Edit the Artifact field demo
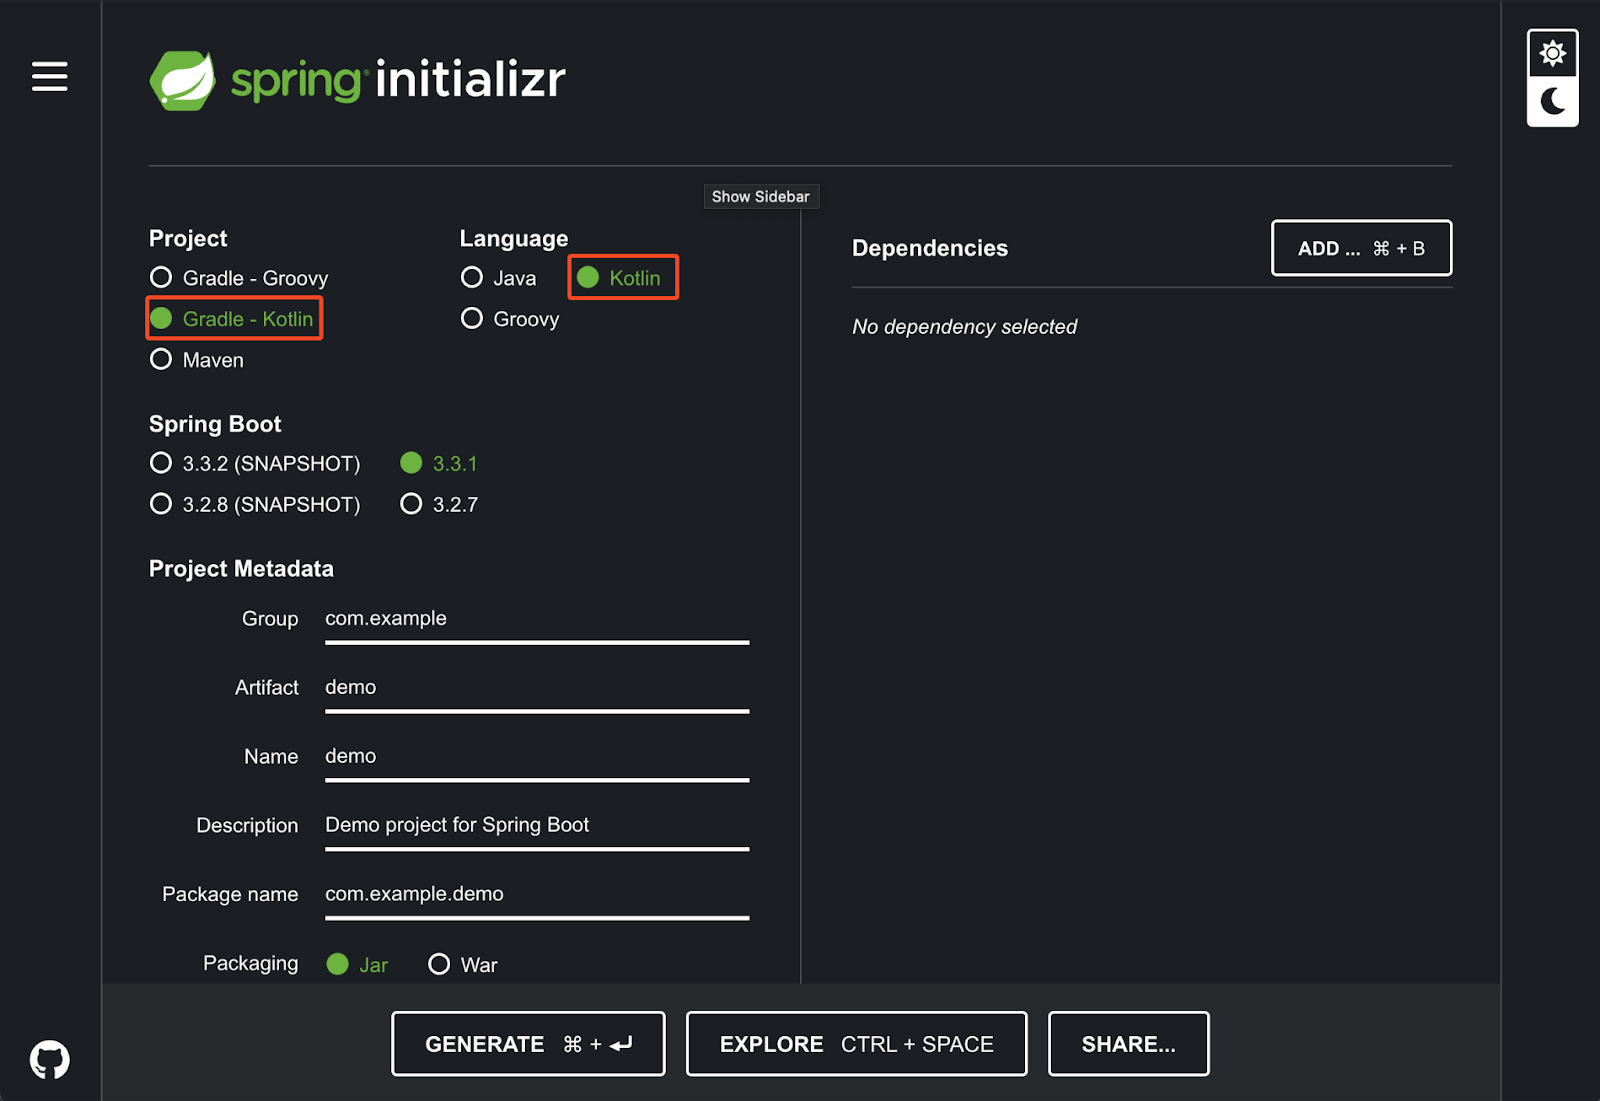1600x1101 pixels. pos(537,688)
